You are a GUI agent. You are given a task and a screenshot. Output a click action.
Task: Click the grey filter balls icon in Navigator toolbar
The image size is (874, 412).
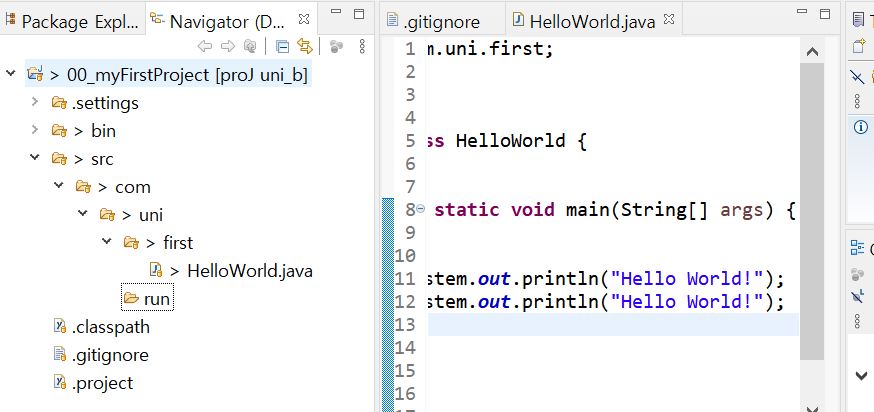(336, 46)
